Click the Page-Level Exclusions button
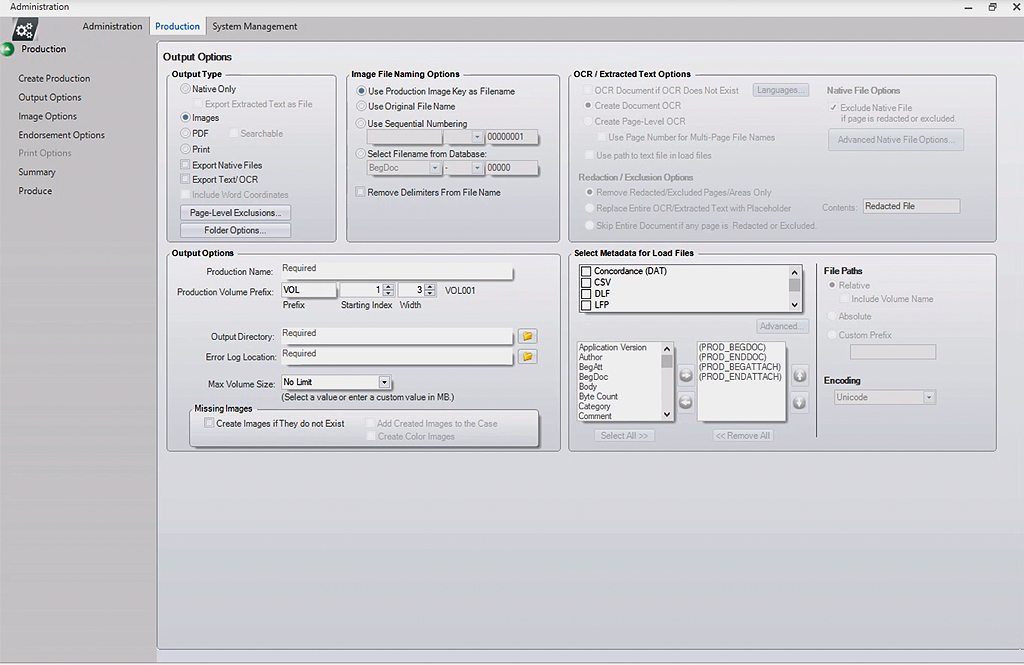Viewport: 1024px width, 665px height. click(x=235, y=212)
